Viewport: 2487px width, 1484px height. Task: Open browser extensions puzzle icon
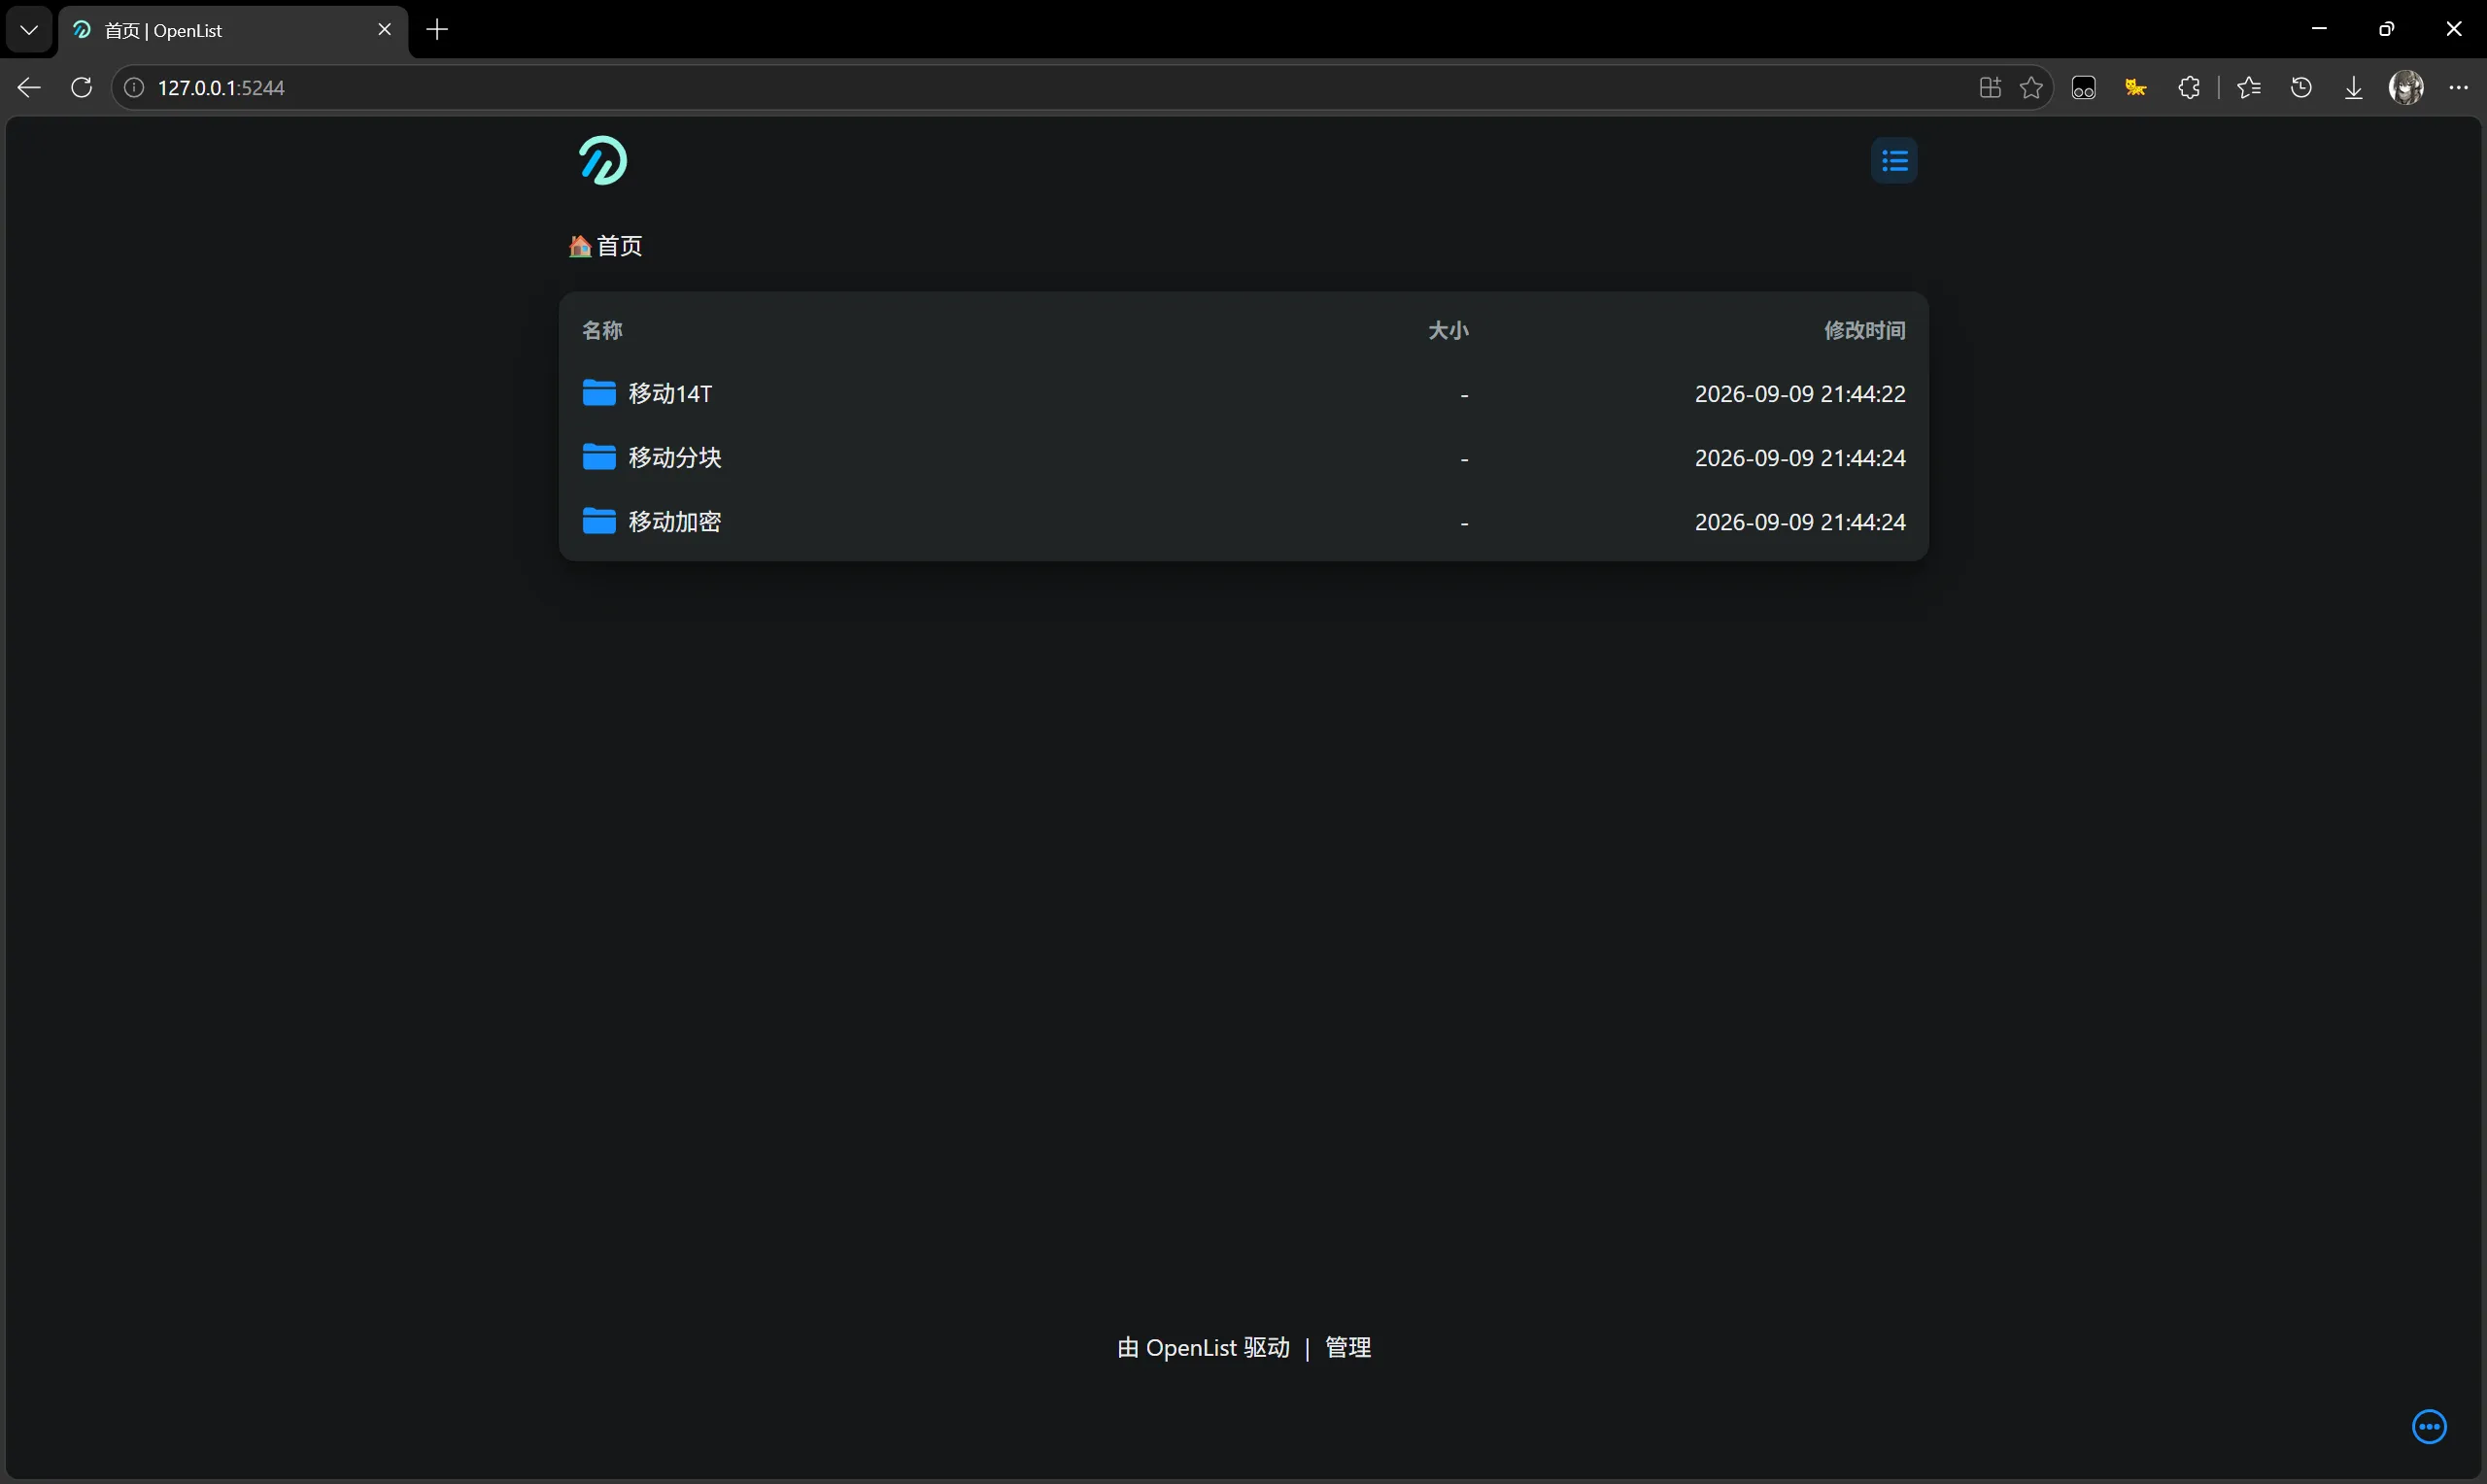[x=2189, y=88]
